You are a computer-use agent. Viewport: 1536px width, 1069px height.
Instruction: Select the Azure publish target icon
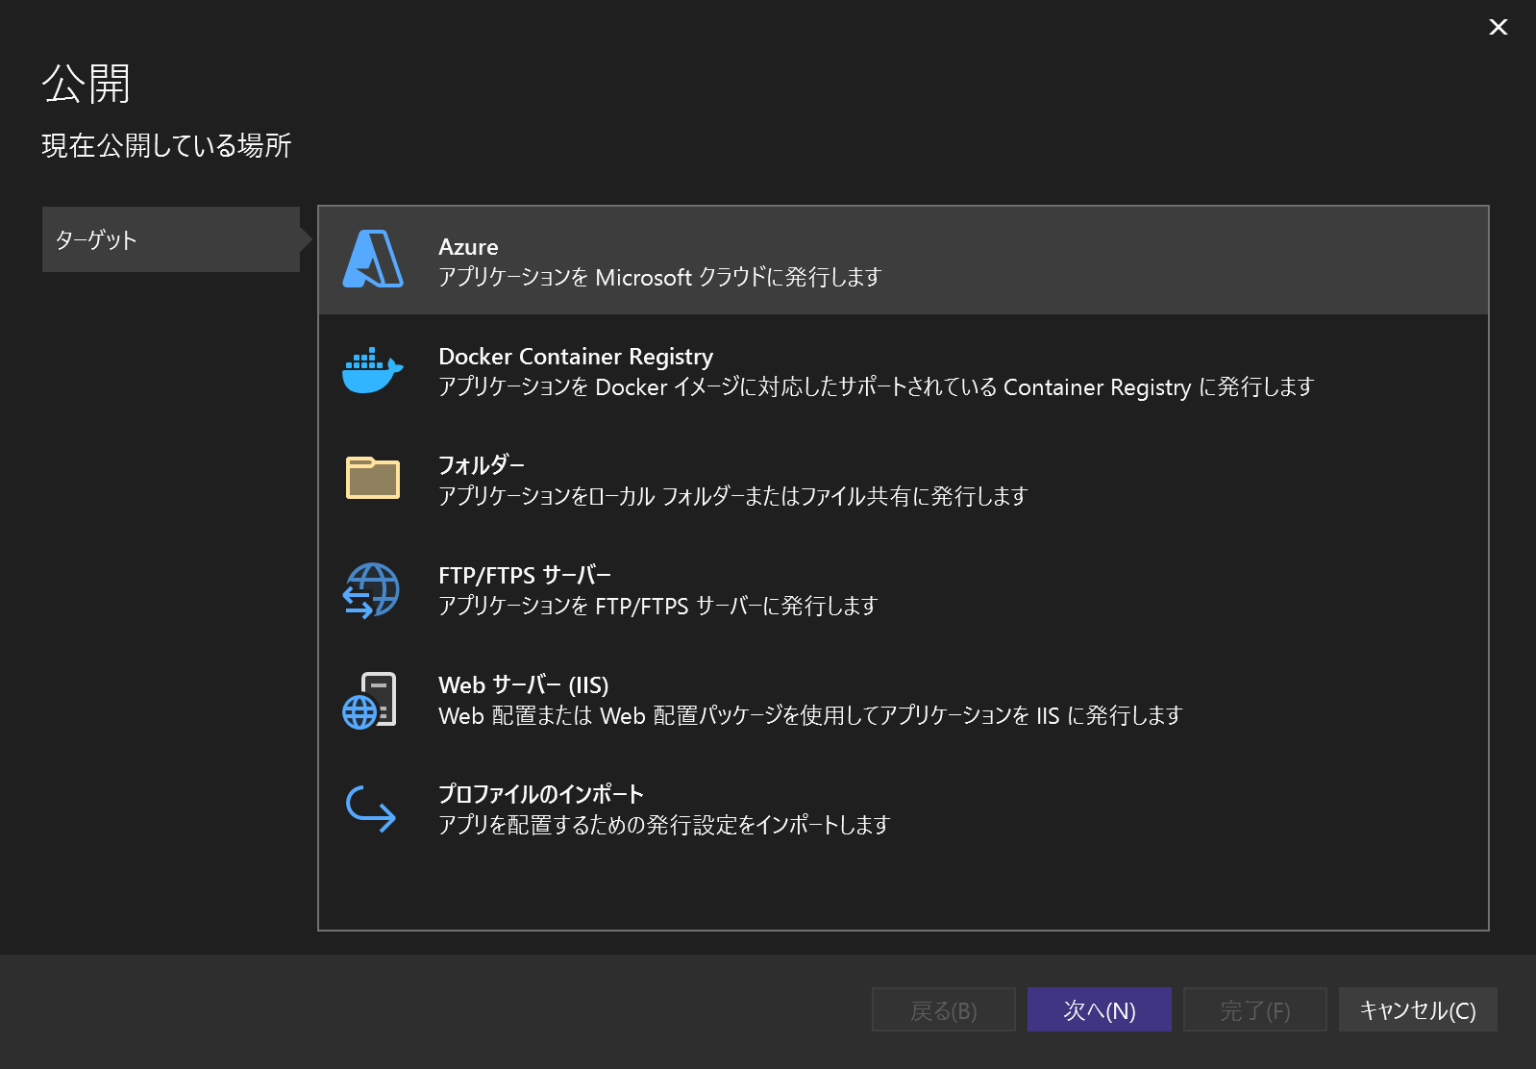pos(371,259)
